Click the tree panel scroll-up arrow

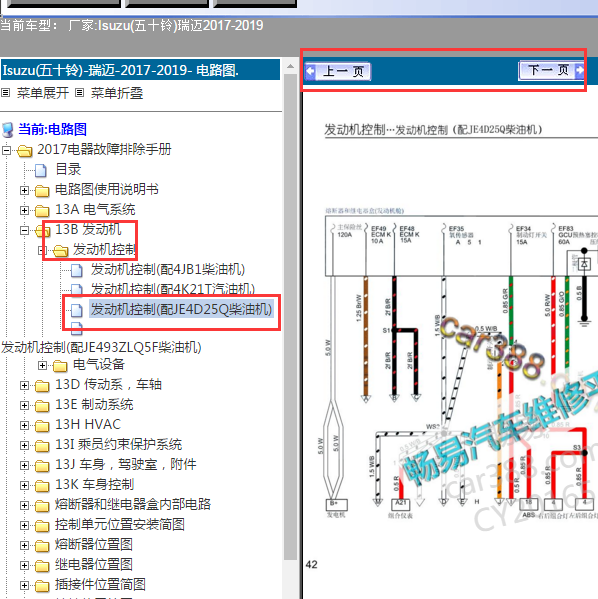(x=290, y=66)
